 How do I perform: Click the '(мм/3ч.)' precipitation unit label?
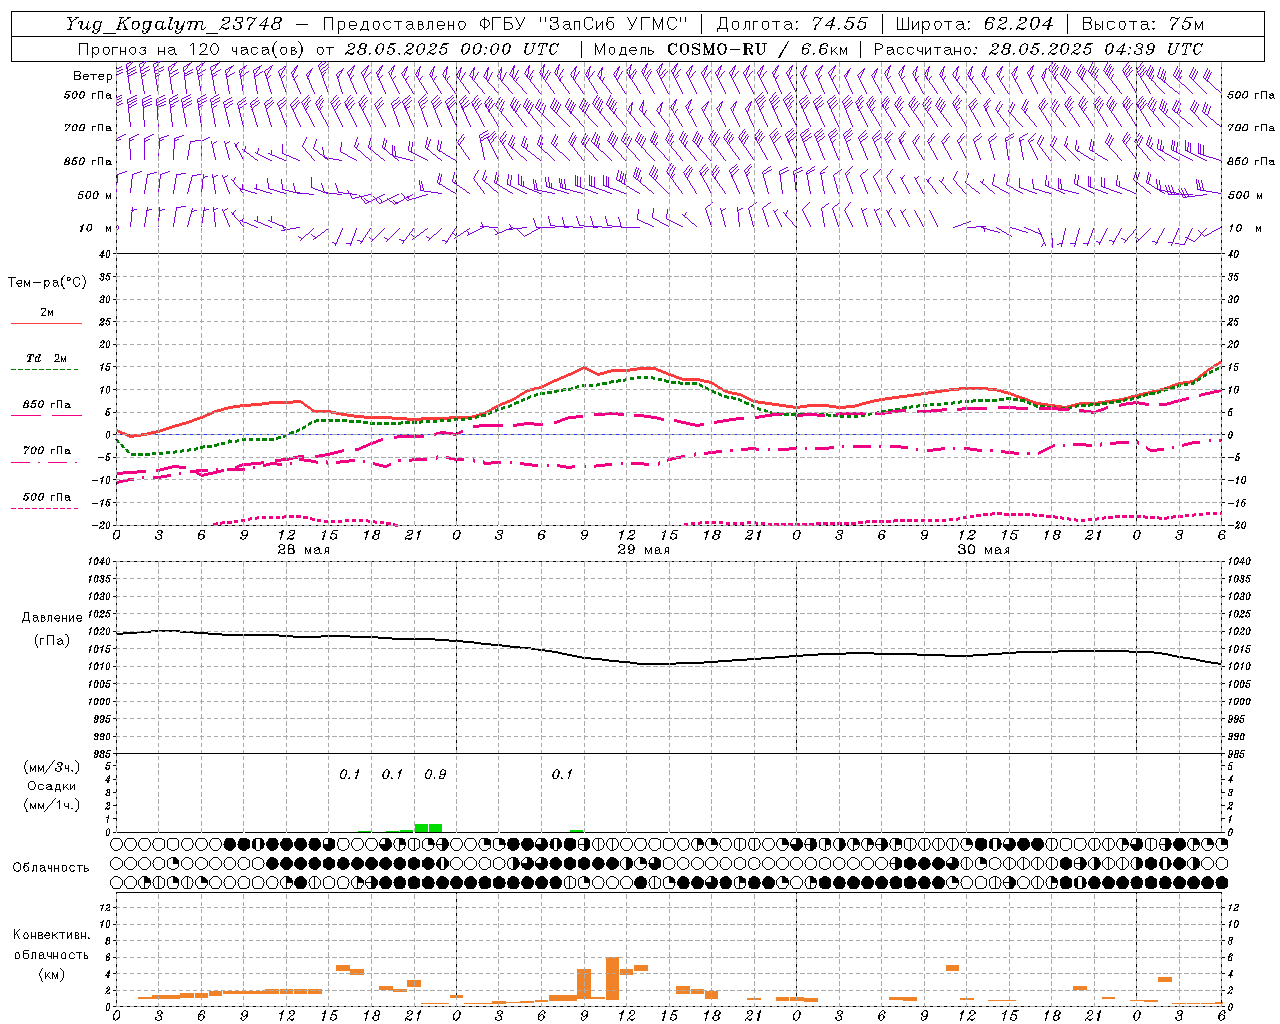click(52, 767)
